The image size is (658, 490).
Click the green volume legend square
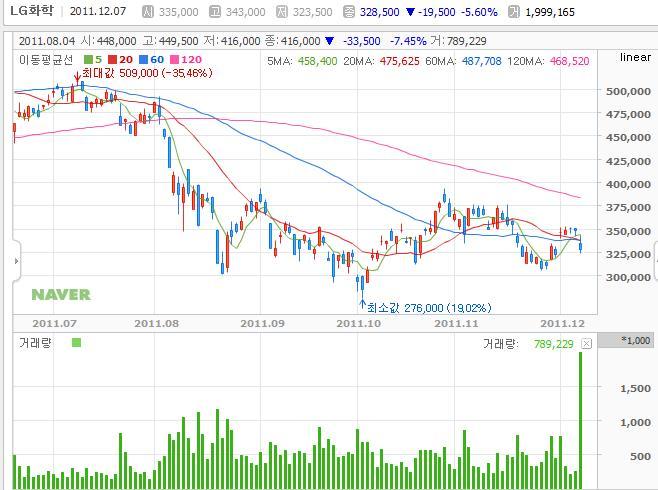(76, 343)
